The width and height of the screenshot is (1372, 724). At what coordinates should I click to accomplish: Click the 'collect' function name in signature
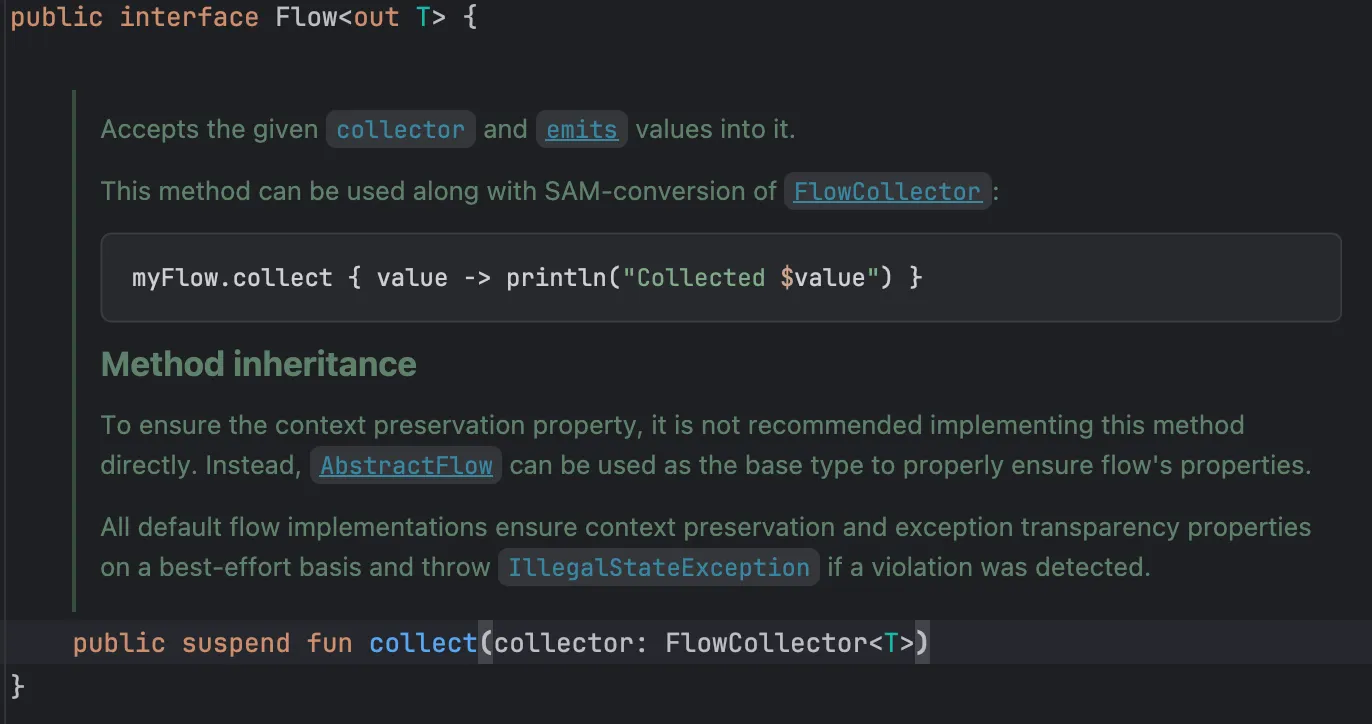423,643
